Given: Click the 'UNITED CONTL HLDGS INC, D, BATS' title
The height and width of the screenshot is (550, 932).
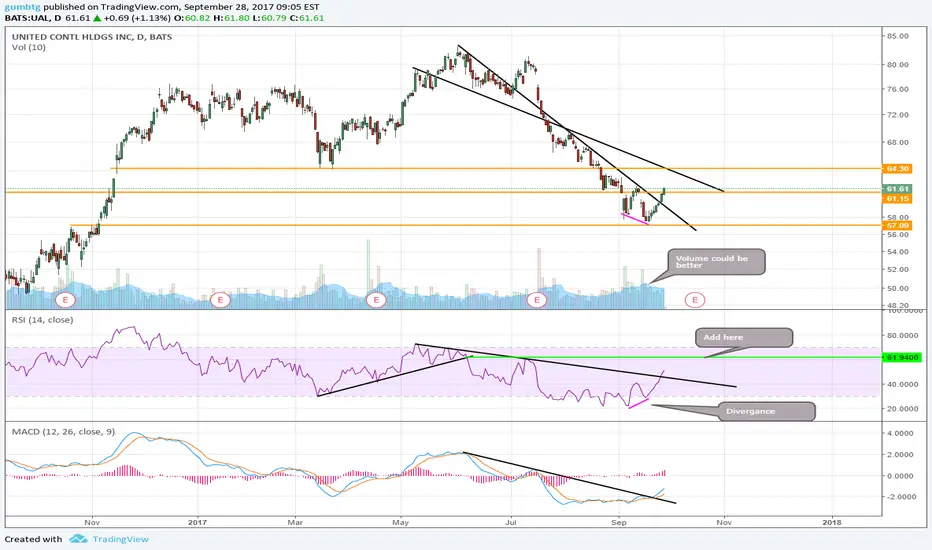Looking at the screenshot, I should point(92,36).
